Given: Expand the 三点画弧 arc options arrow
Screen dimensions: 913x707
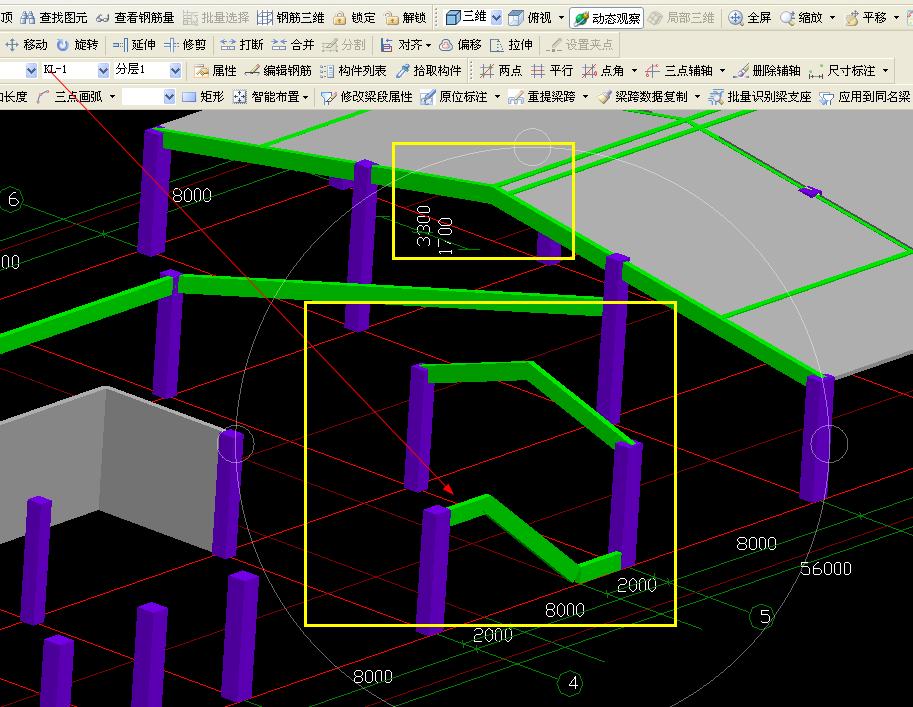Looking at the screenshot, I should [112, 97].
